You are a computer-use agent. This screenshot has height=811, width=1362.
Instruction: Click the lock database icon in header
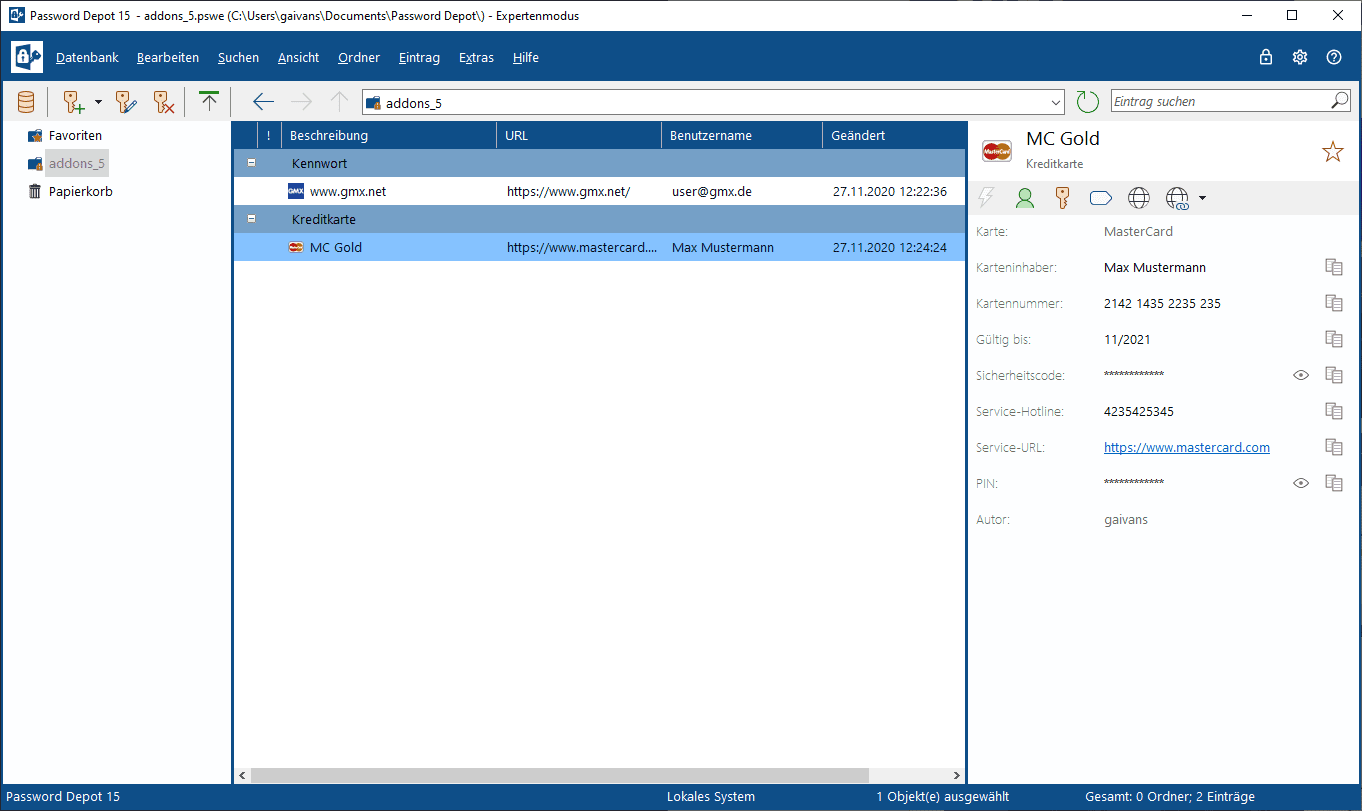point(1266,57)
